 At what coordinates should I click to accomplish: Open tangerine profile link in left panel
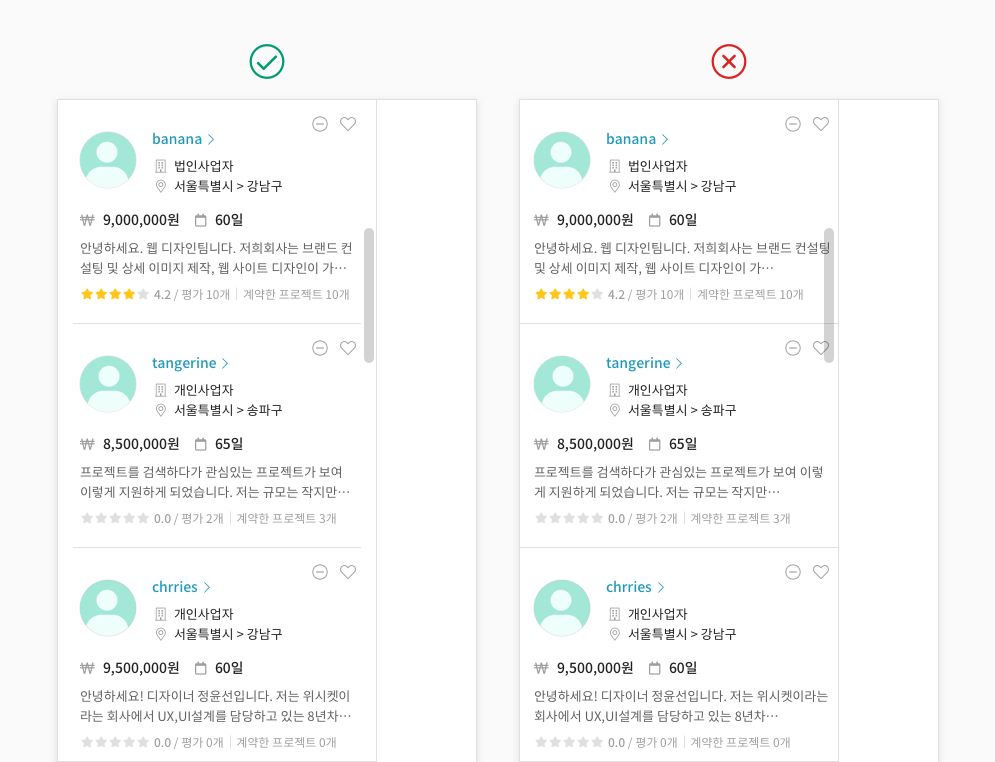coord(184,363)
